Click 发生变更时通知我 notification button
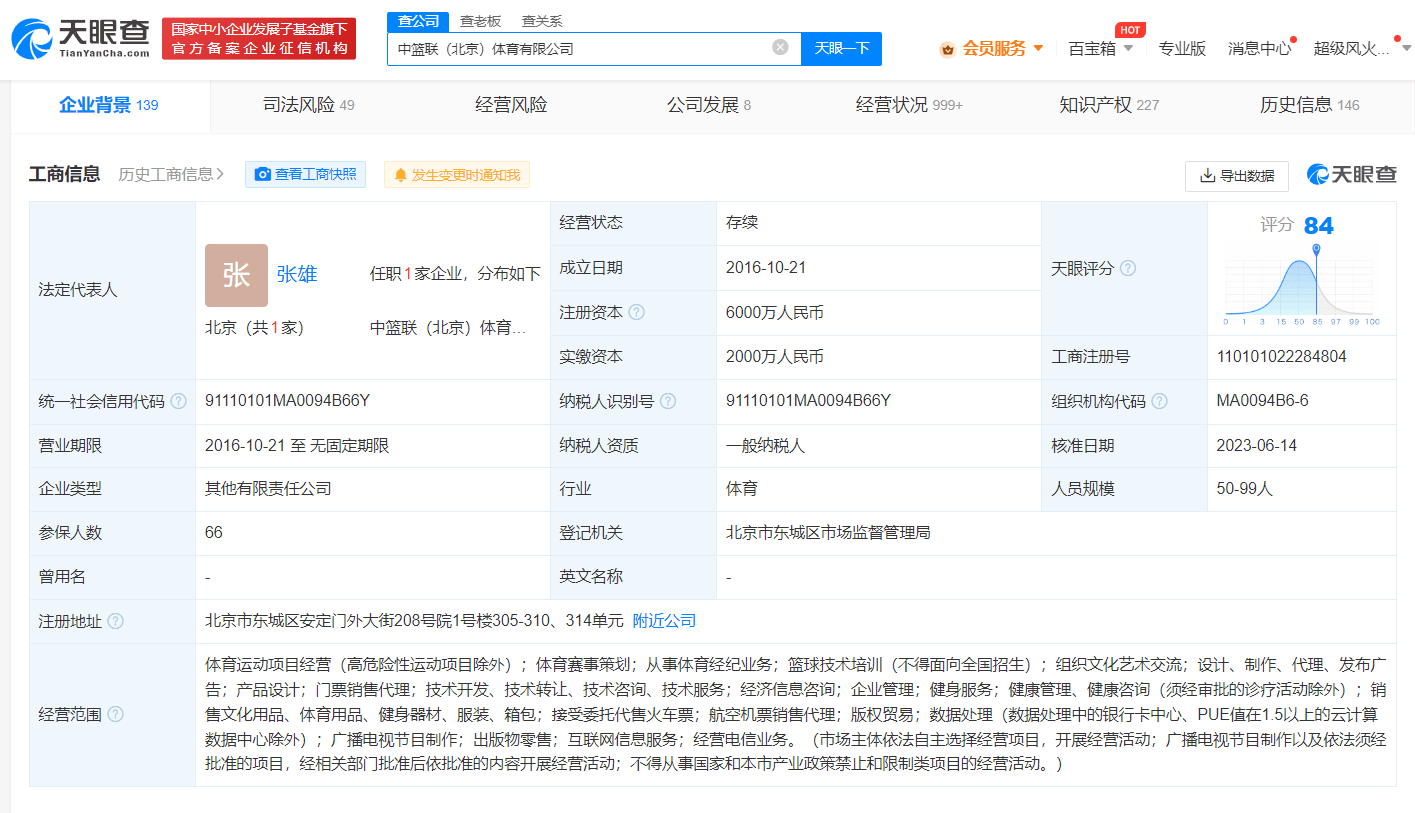Image resolution: width=1415 pixels, height=813 pixels. (457, 175)
